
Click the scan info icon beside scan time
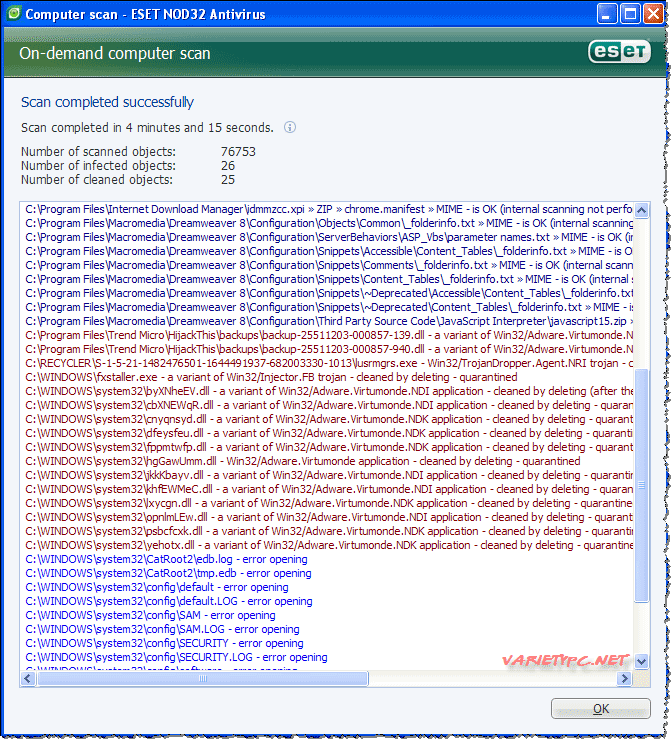pos(290,127)
